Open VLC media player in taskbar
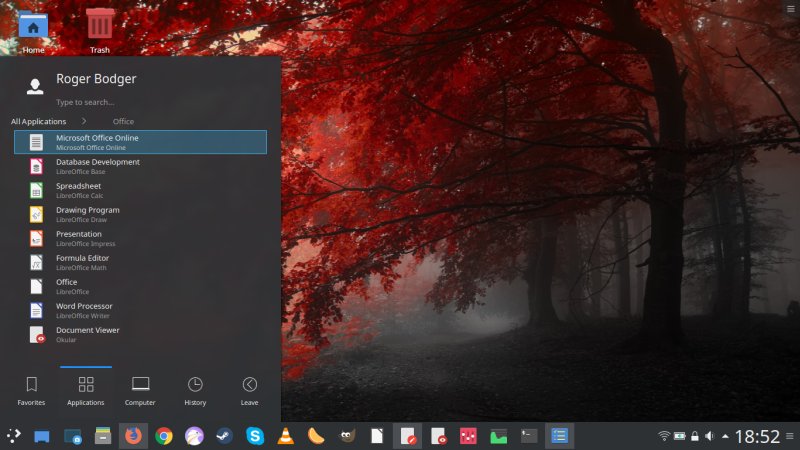This screenshot has height=450, width=800. click(x=285, y=436)
